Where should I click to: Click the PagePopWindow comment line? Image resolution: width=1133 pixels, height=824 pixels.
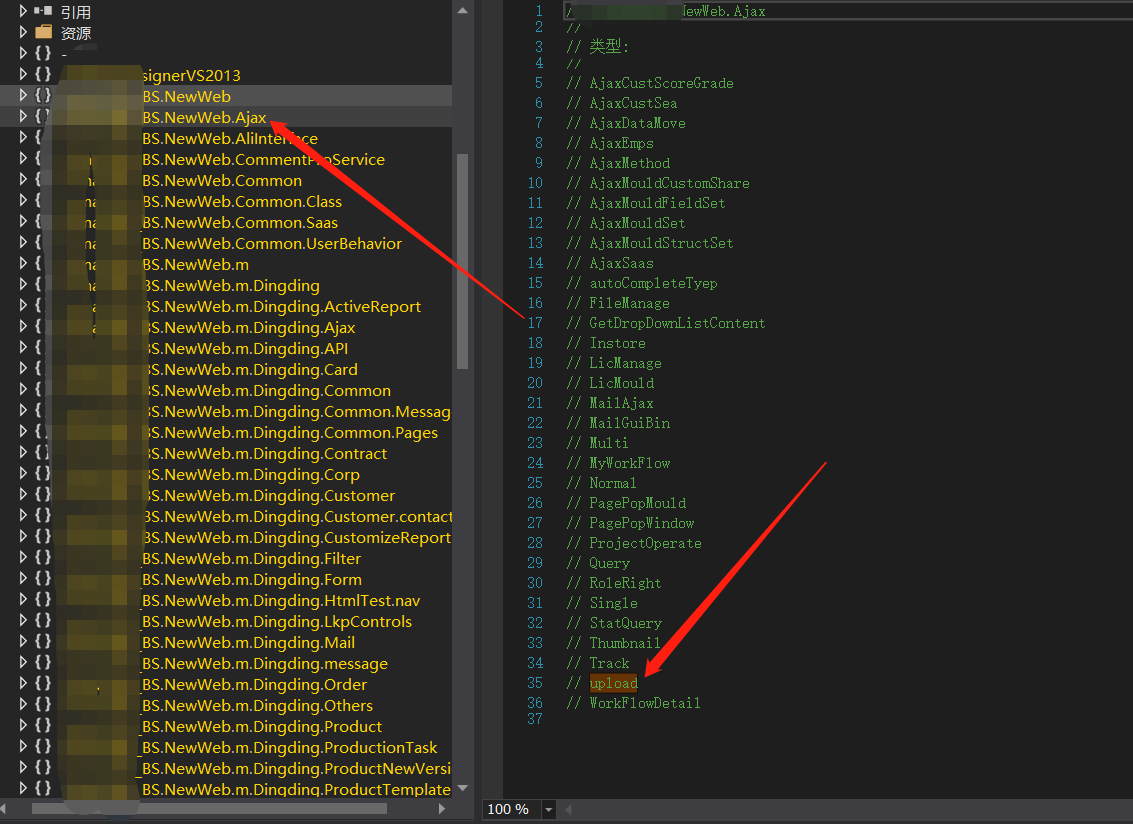click(x=630, y=523)
